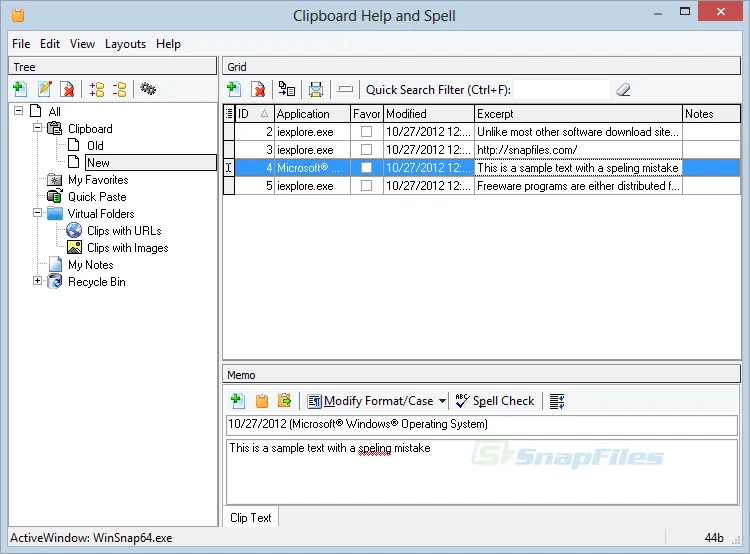The height and width of the screenshot is (554, 750).
Task: Sort by the Modified column header
Action: (x=429, y=113)
